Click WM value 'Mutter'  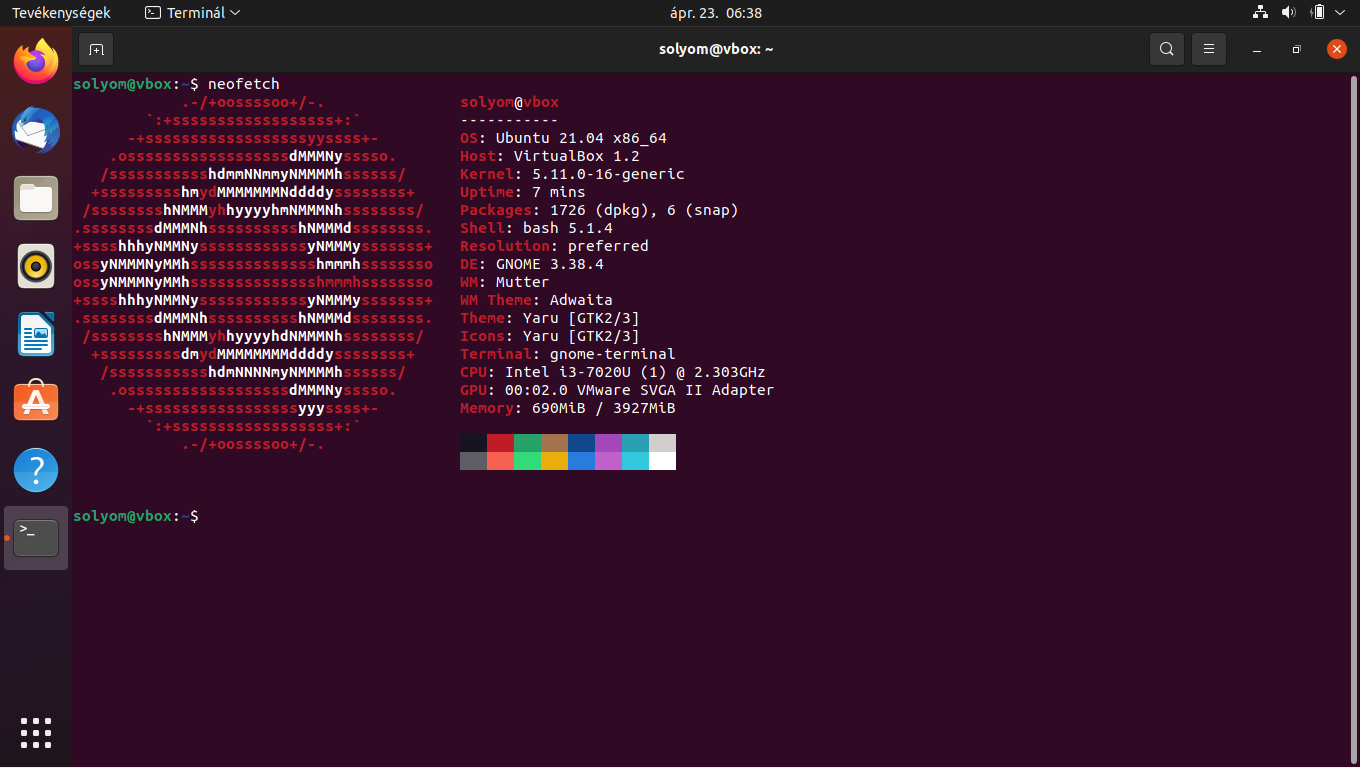(x=522, y=282)
